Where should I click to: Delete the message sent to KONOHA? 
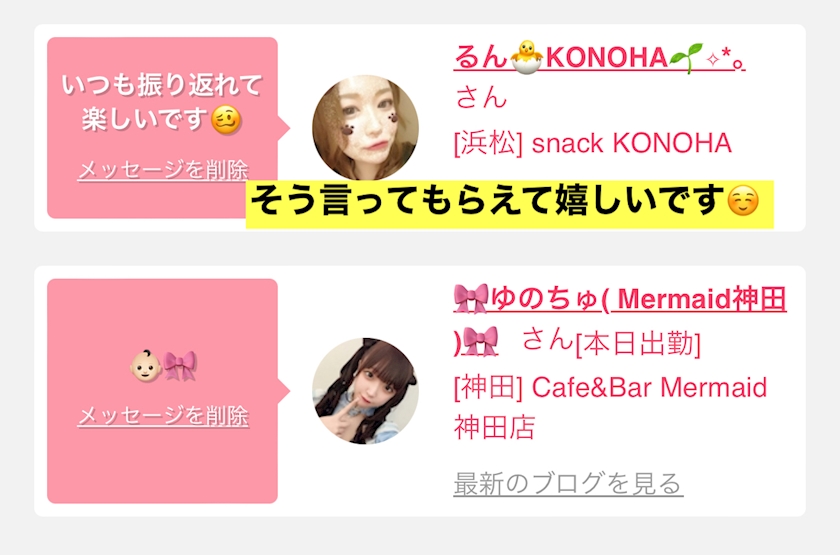pos(163,171)
